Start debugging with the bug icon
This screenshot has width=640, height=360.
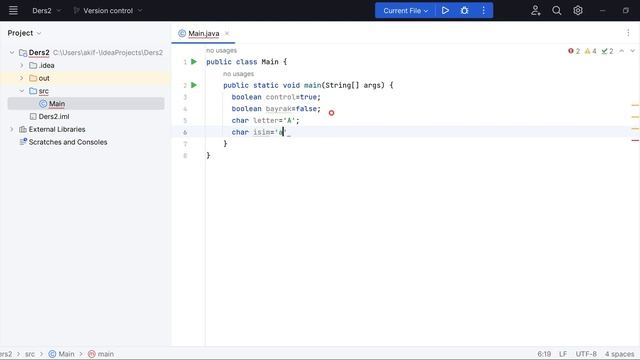[x=464, y=11]
